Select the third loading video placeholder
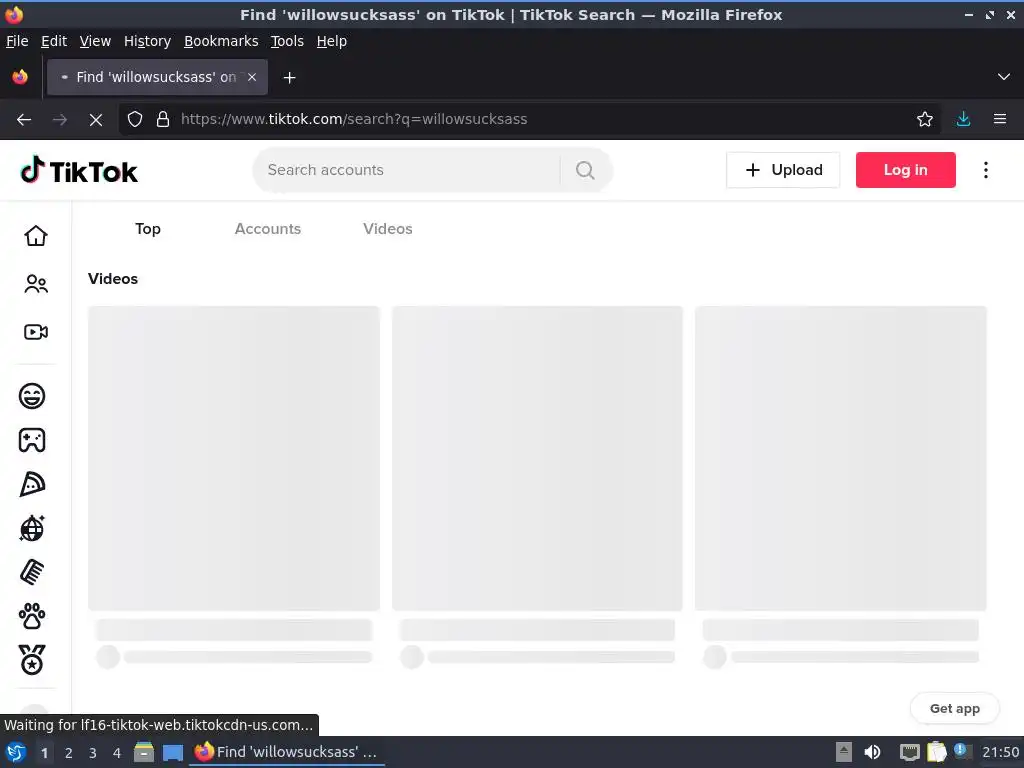This screenshot has height=768, width=1024. (x=840, y=458)
